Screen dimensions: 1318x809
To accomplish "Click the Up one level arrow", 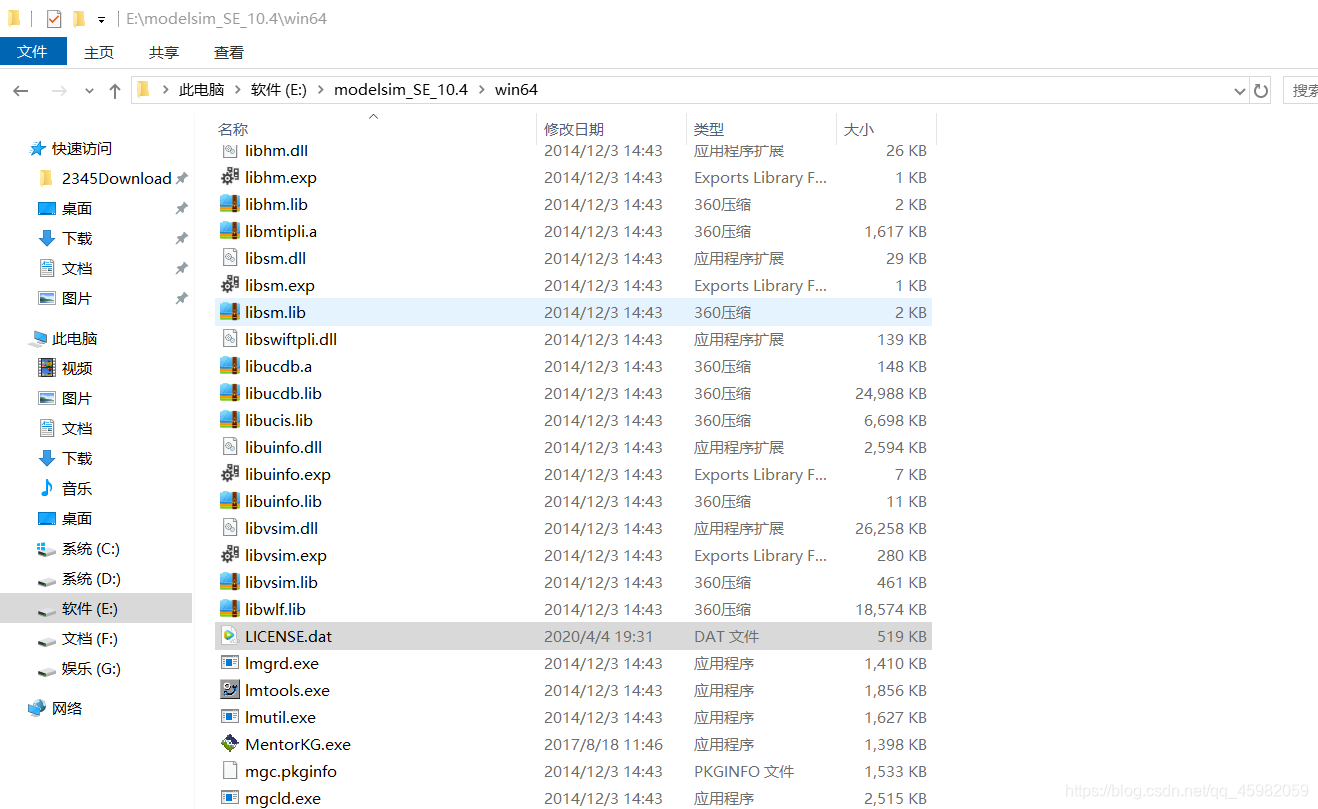I will pyautogui.click(x=115, y=91).
